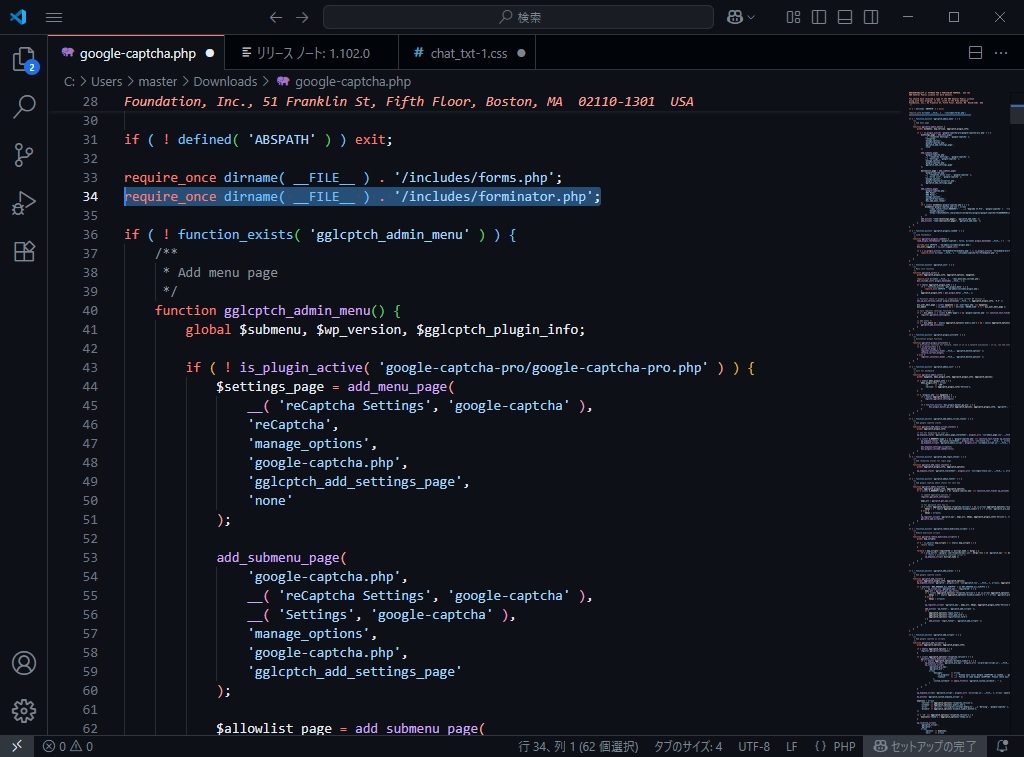Change tab size setting

pos(688,746)
